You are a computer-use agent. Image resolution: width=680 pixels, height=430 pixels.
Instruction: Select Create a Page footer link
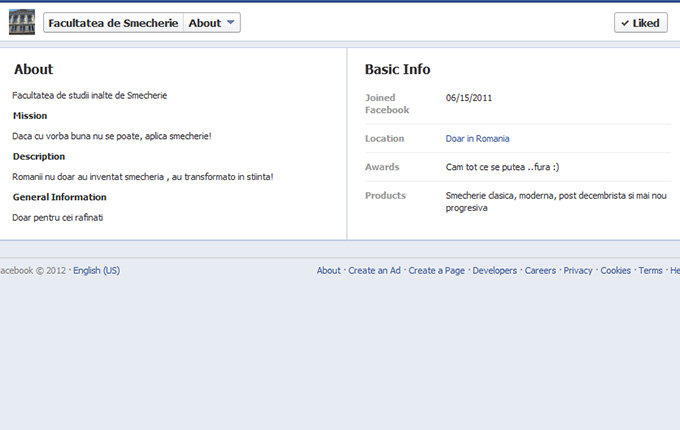(x=436, y=271)
